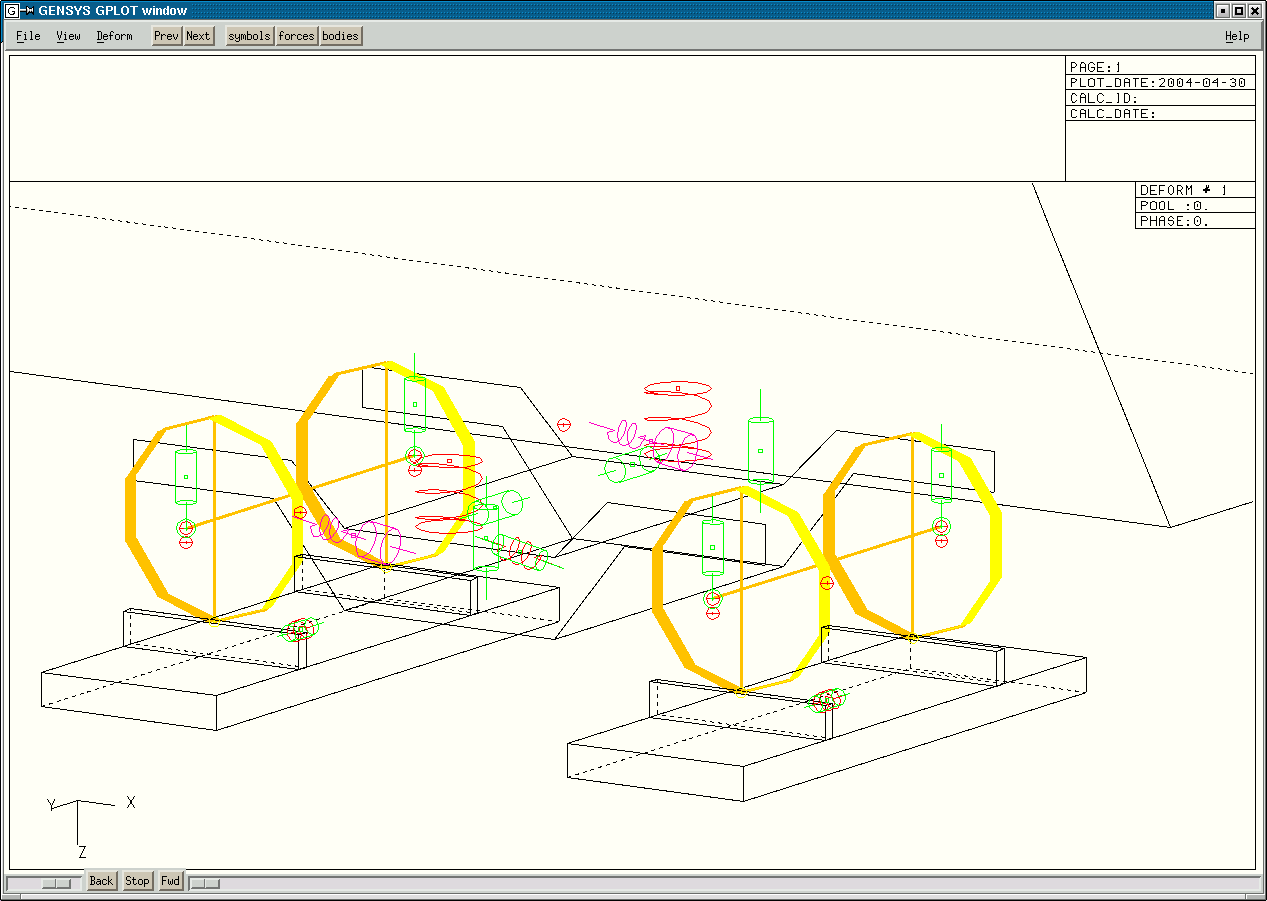Open the File menu

[26, 36]
